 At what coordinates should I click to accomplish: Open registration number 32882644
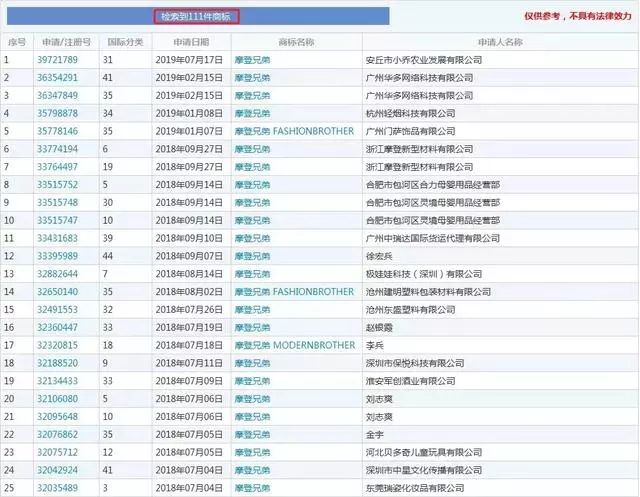tap(57, 274)
